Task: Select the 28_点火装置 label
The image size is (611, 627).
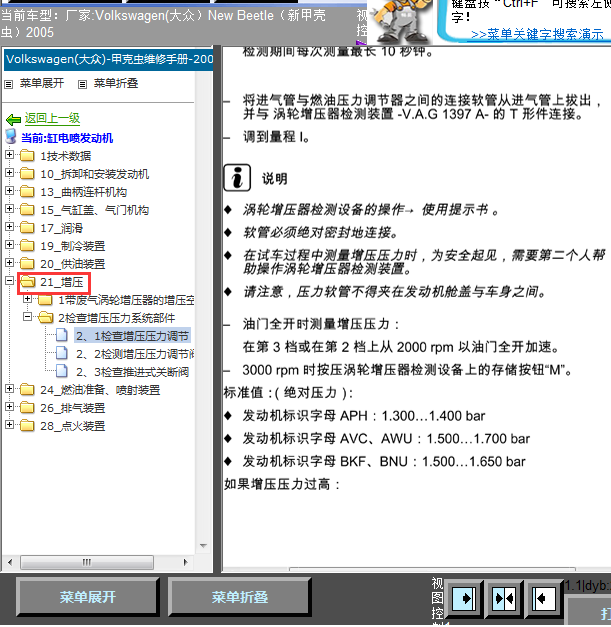Action: tap(72, 426)
